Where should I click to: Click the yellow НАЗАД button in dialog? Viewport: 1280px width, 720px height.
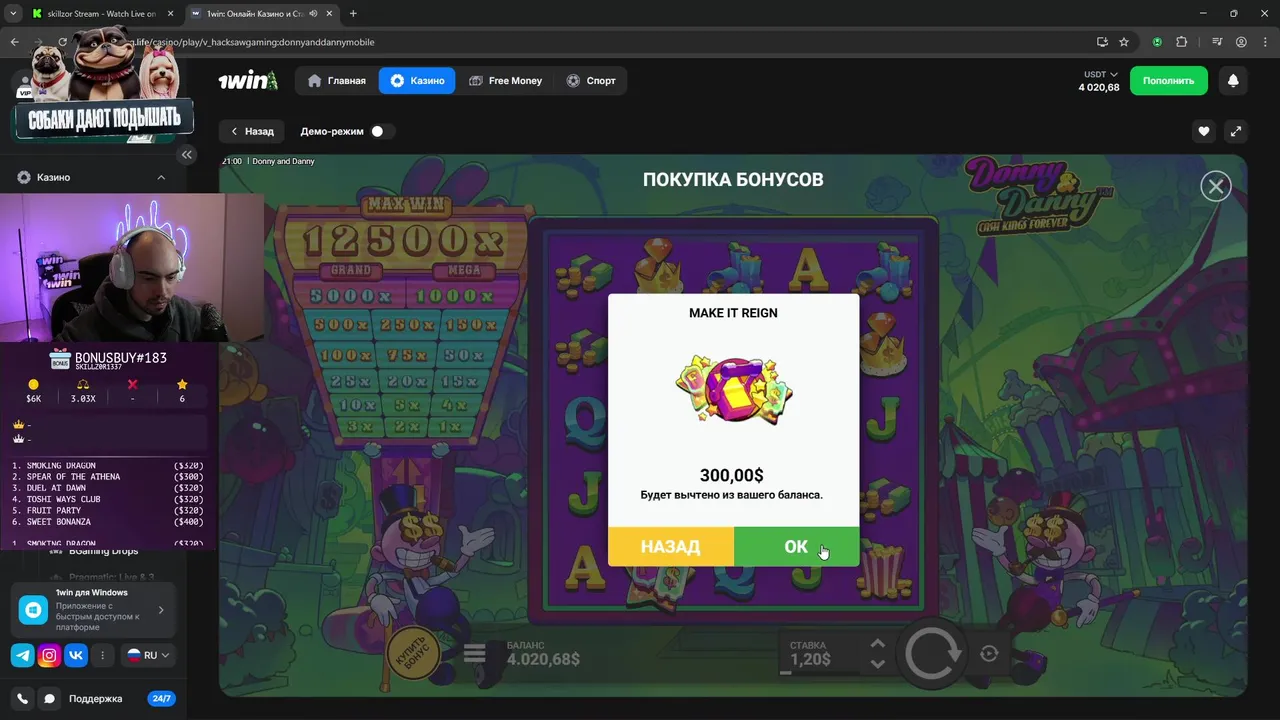coord(671,546)
